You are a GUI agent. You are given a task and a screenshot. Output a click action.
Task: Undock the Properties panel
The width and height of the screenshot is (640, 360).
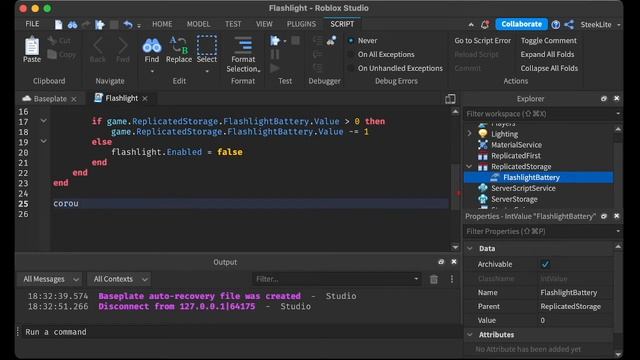point(604,216)
